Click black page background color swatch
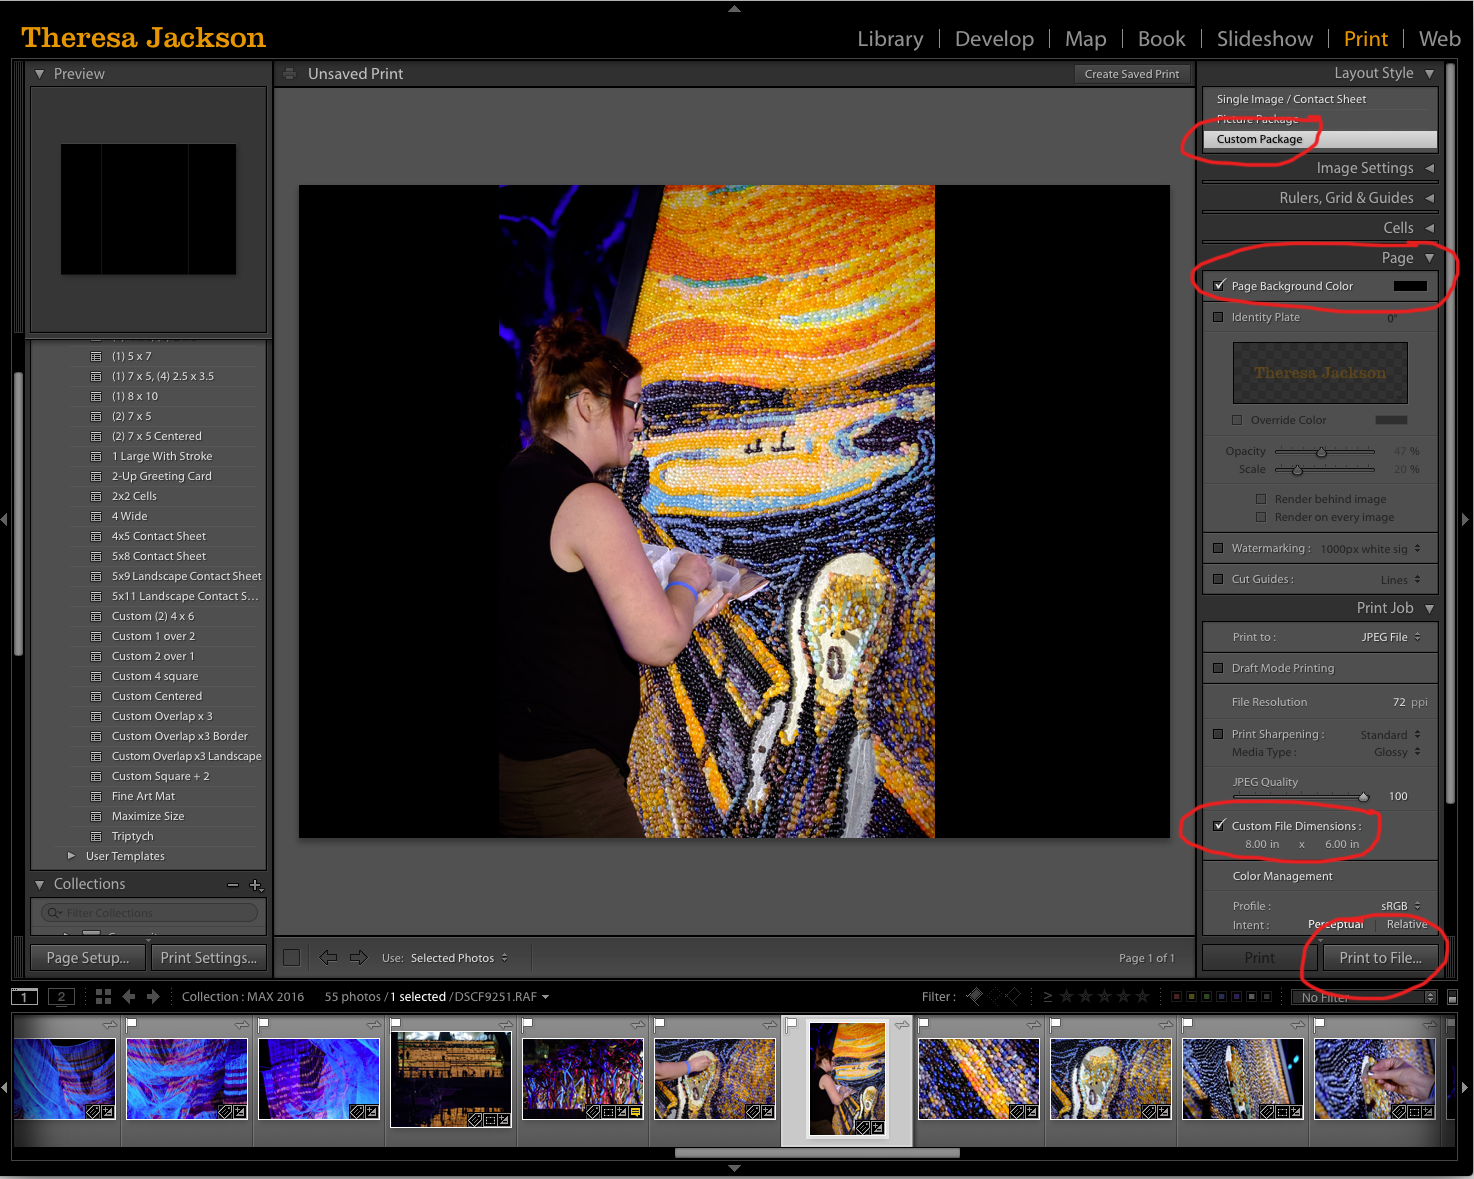 pyautogui.click(x=1410, y=286)
